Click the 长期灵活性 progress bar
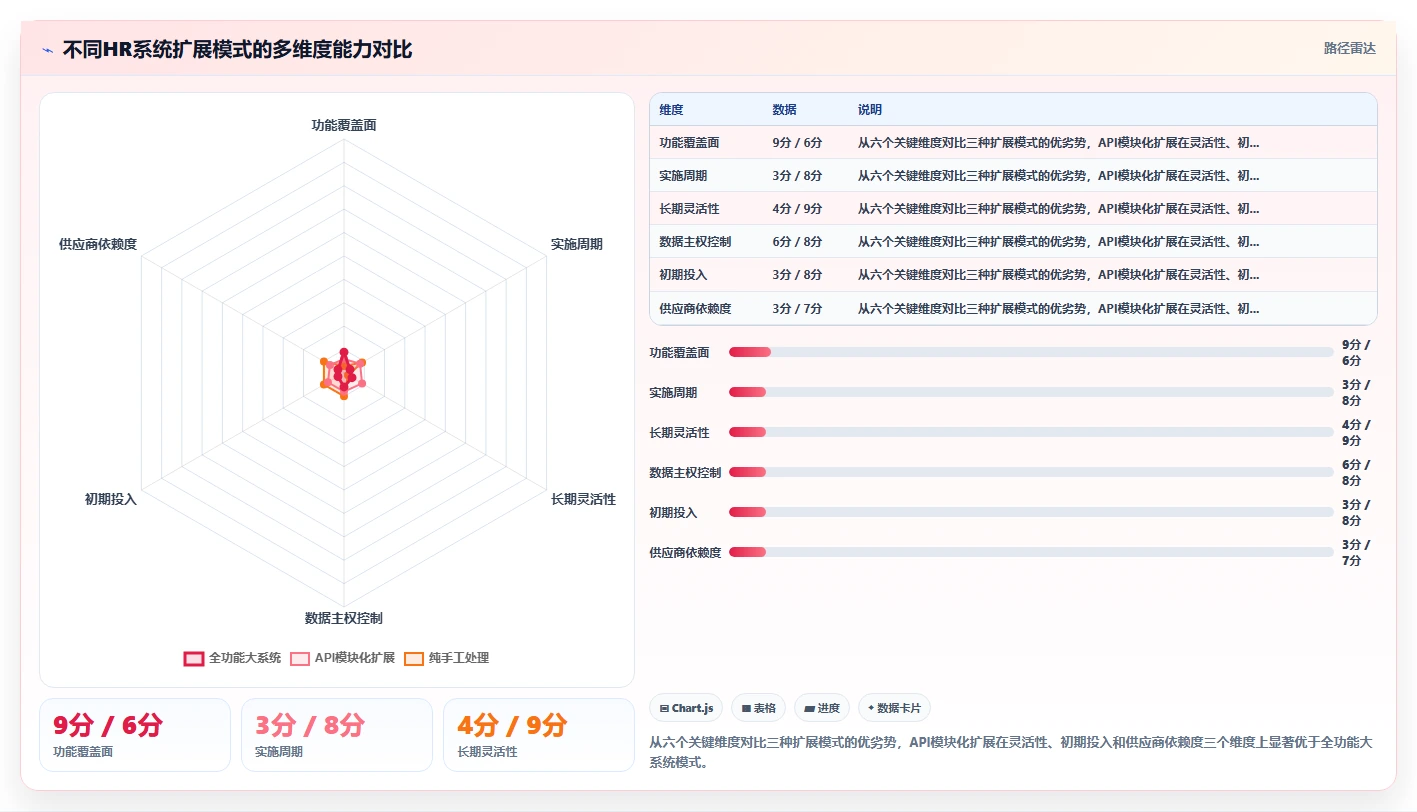 tap(1031, 432)
